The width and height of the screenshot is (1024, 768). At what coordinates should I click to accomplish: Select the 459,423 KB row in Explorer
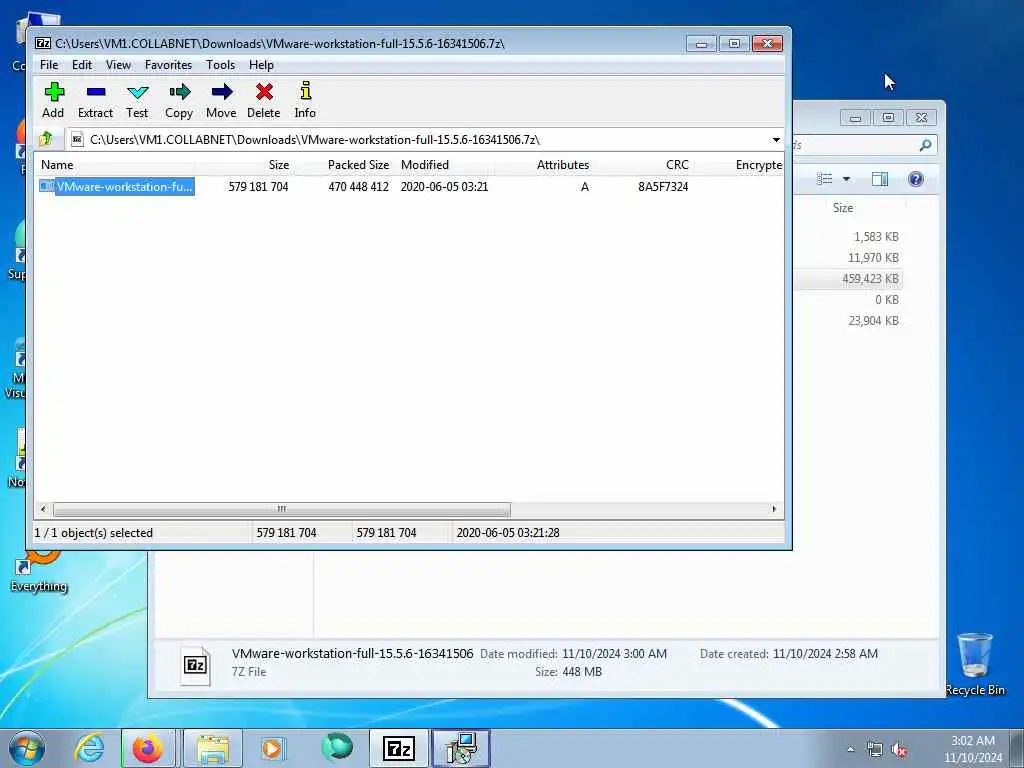coord(849,279)
